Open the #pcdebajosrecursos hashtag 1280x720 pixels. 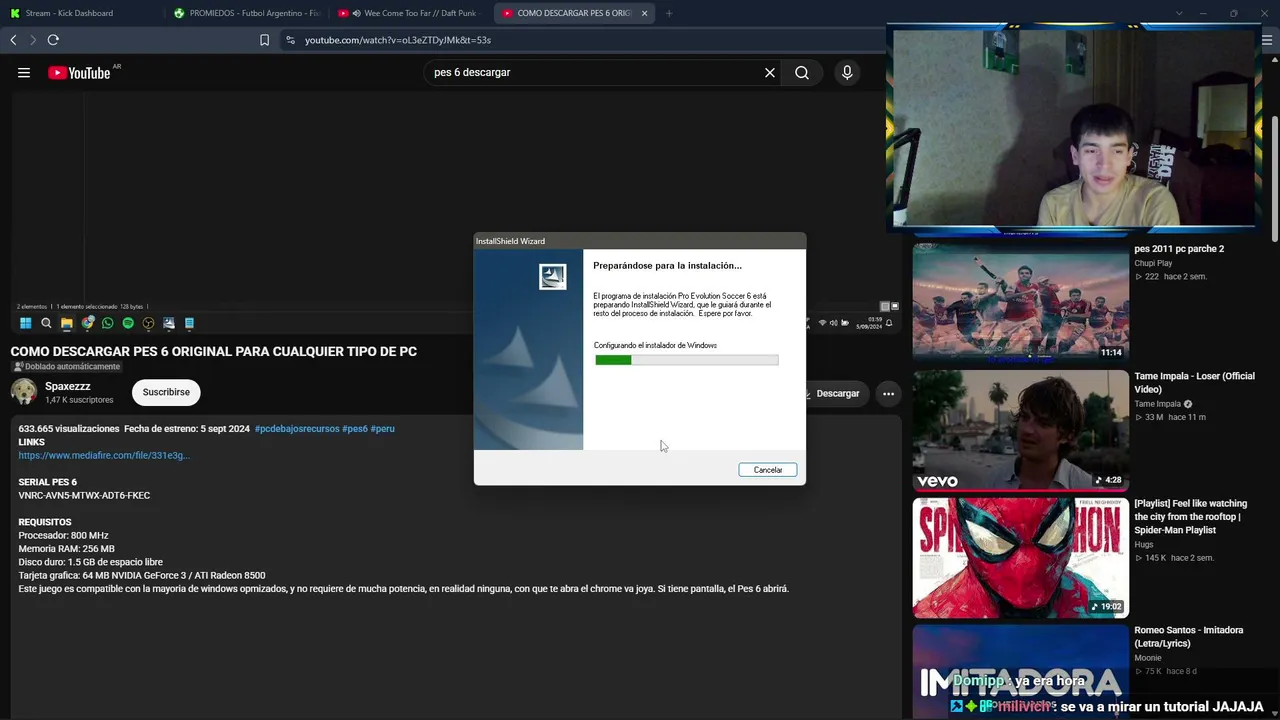pyautogui.click(x=297, y=429)
